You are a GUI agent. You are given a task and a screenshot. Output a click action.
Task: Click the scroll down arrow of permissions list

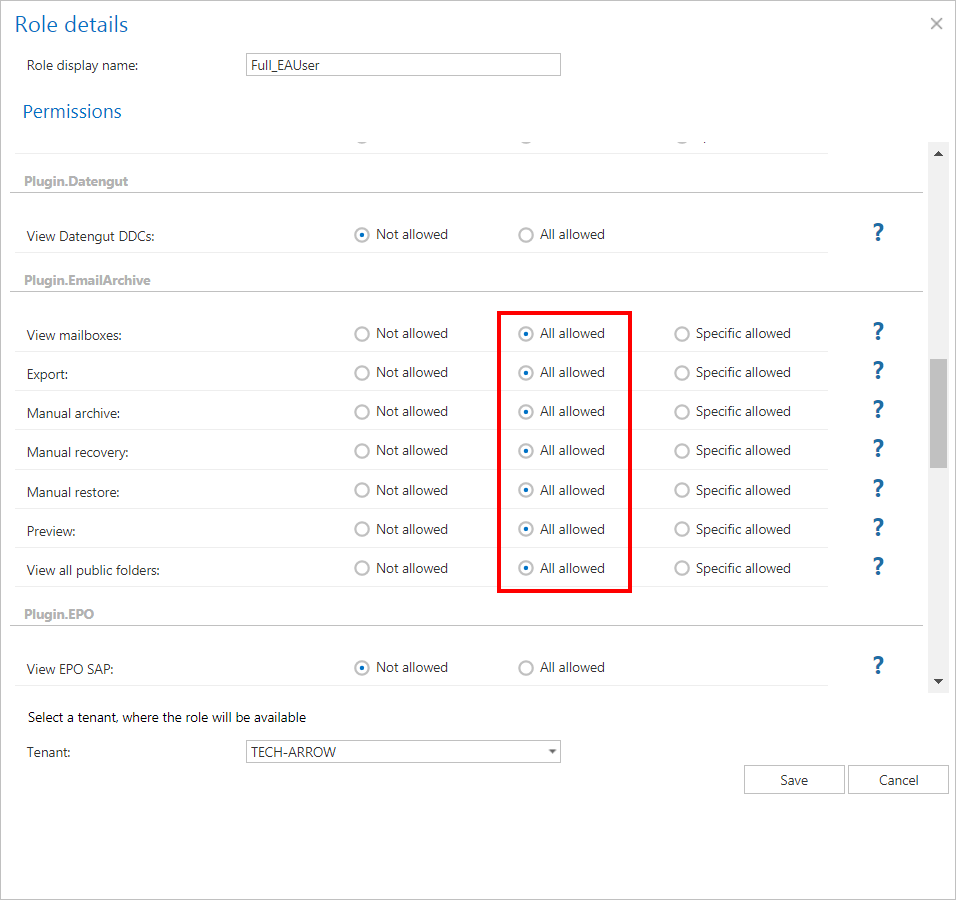(938, 681)
